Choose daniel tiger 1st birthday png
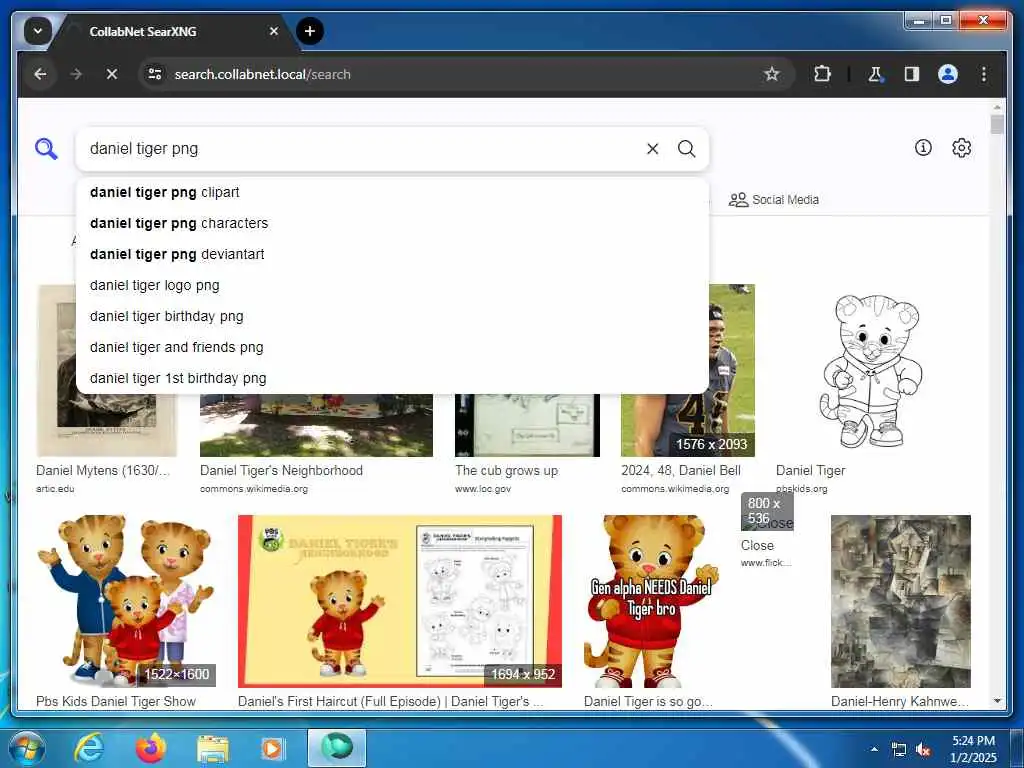The height and width of the screenshot is (768, 1024). point(392,378)
